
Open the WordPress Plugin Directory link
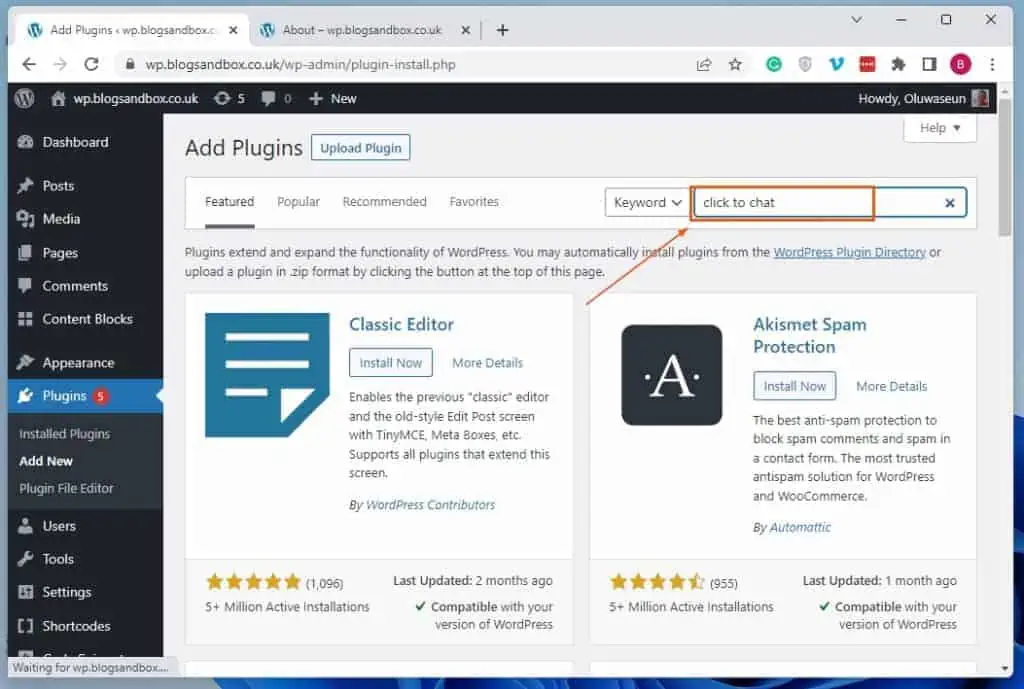pyautogui.click(x=849, y=253)
